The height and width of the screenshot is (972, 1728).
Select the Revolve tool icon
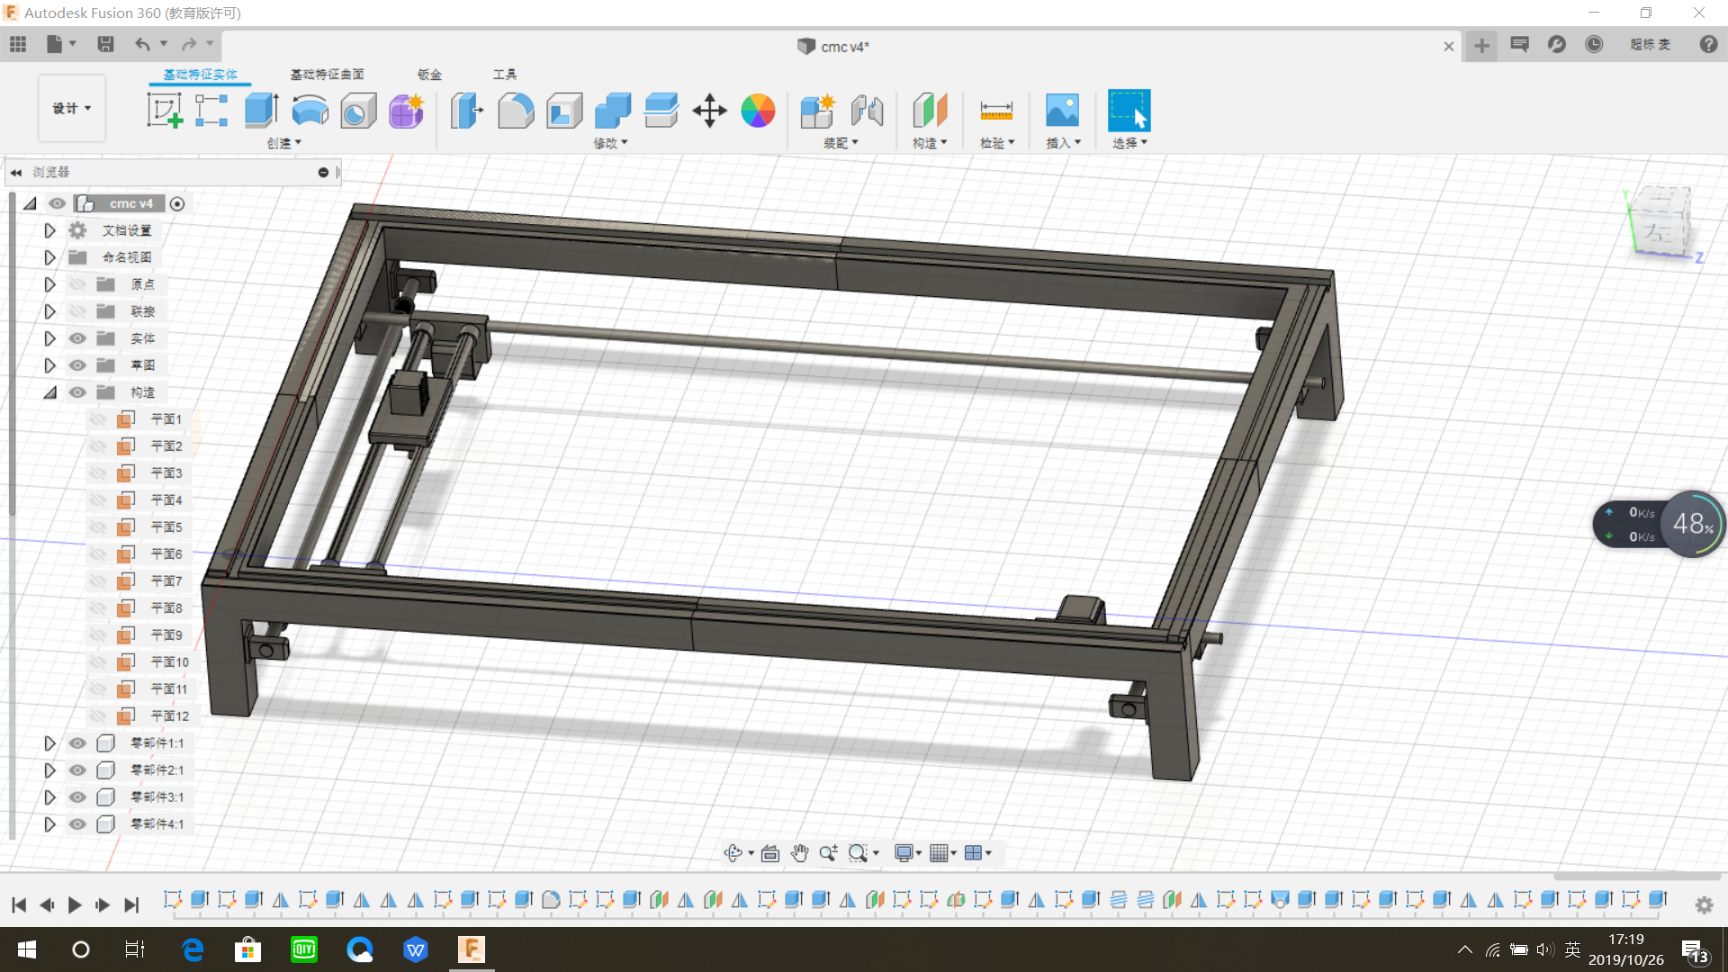click(x=310, y=110)
